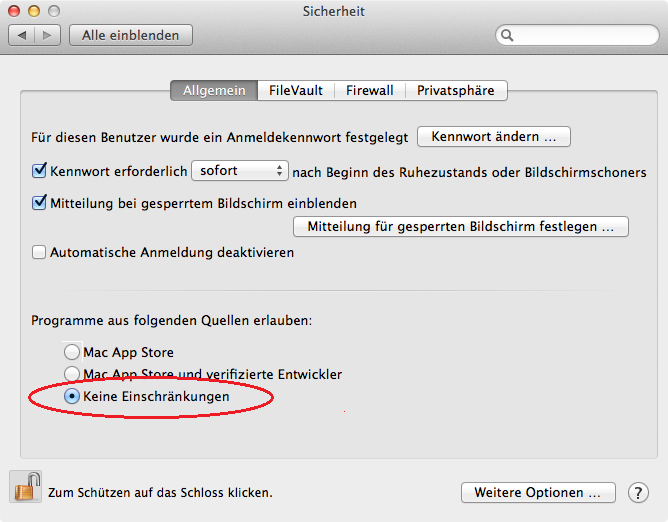Close the Sicherheit window with red button
The height and width of the screenshot is (522, 668).
[x=14, y=11]
